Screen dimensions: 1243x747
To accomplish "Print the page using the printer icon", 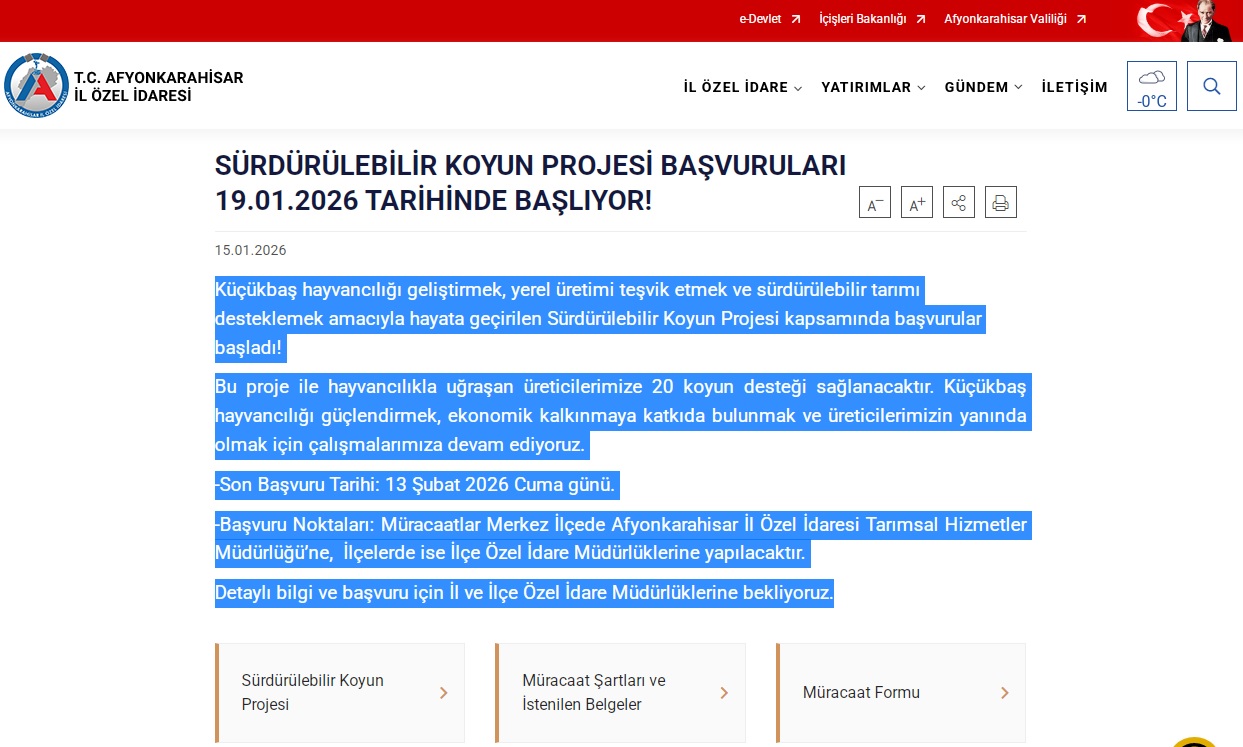I will click(1000, 203).
